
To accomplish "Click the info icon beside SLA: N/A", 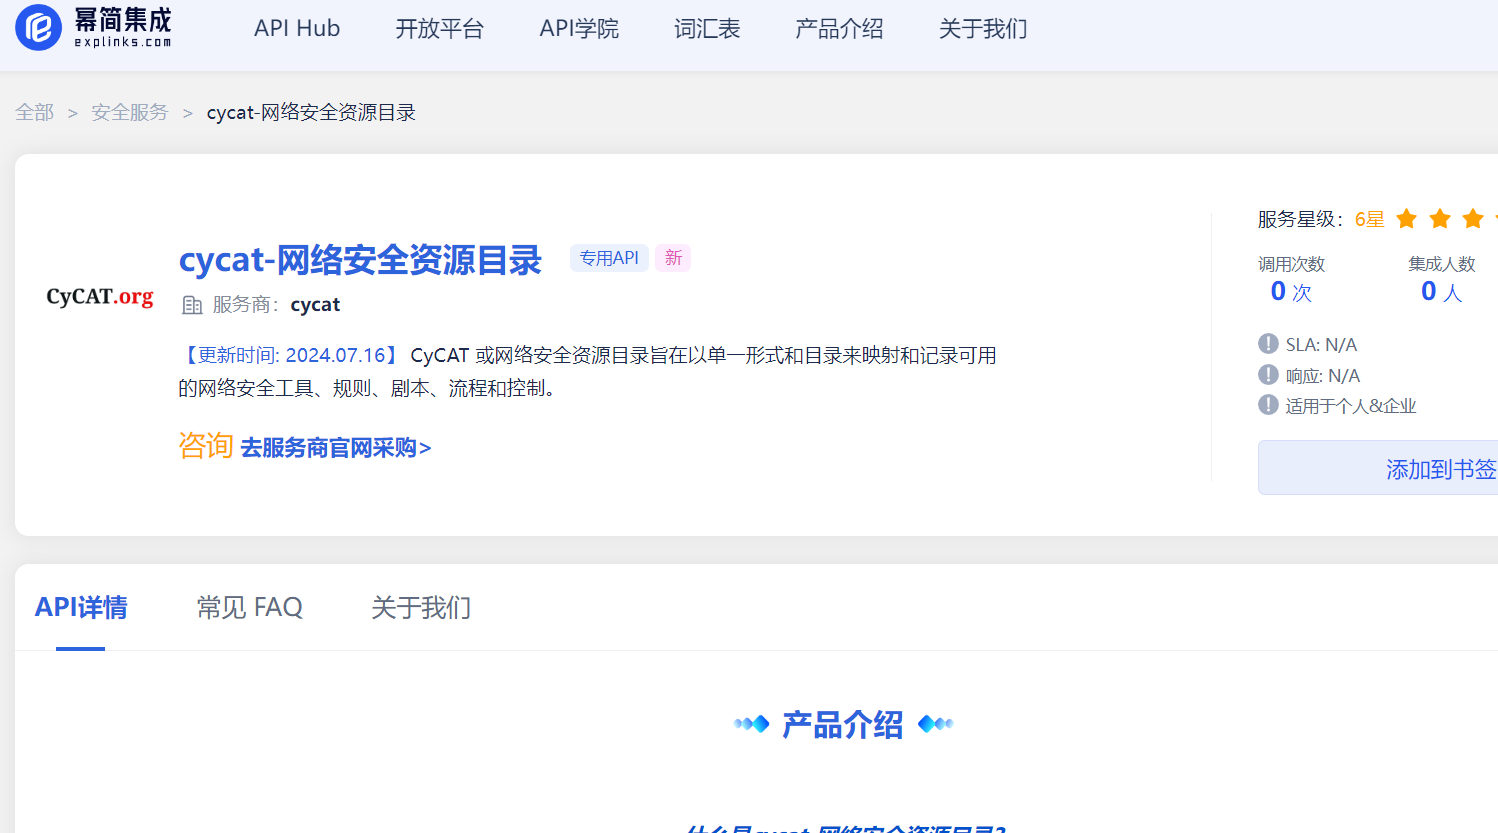I will pyautogui.click(x=1268, y=344).
